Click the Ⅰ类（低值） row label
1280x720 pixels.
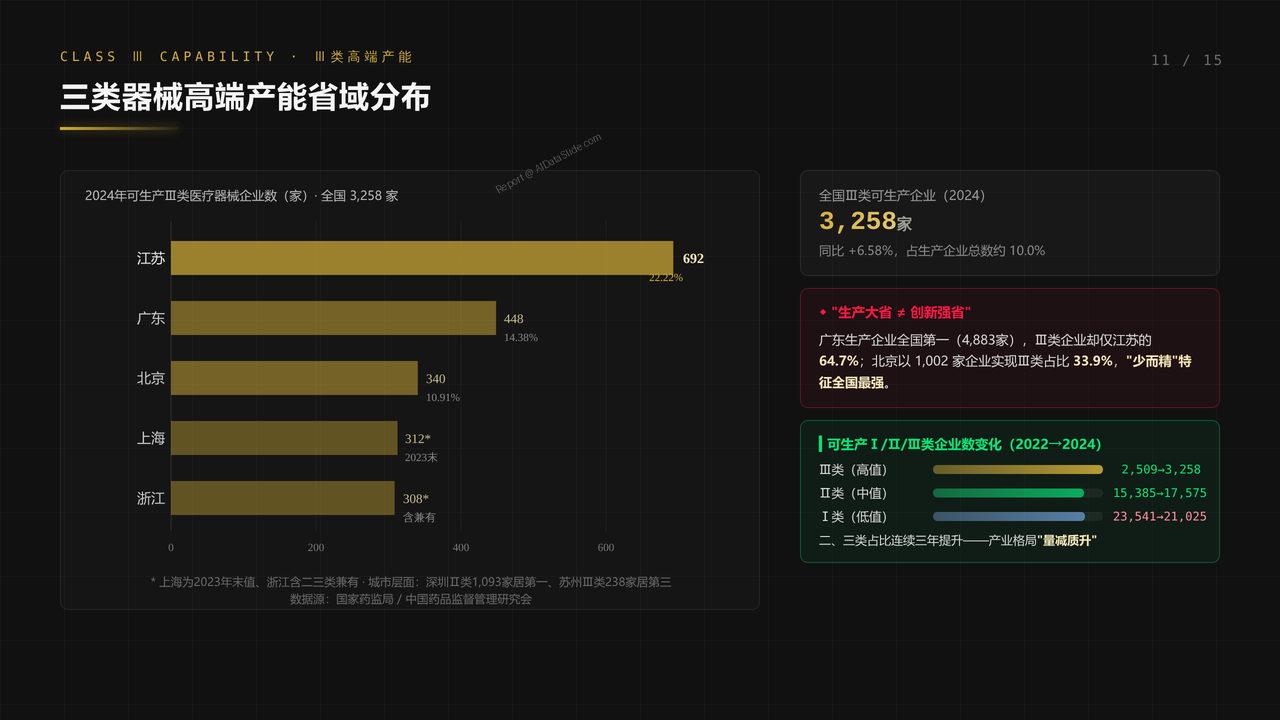853,517
